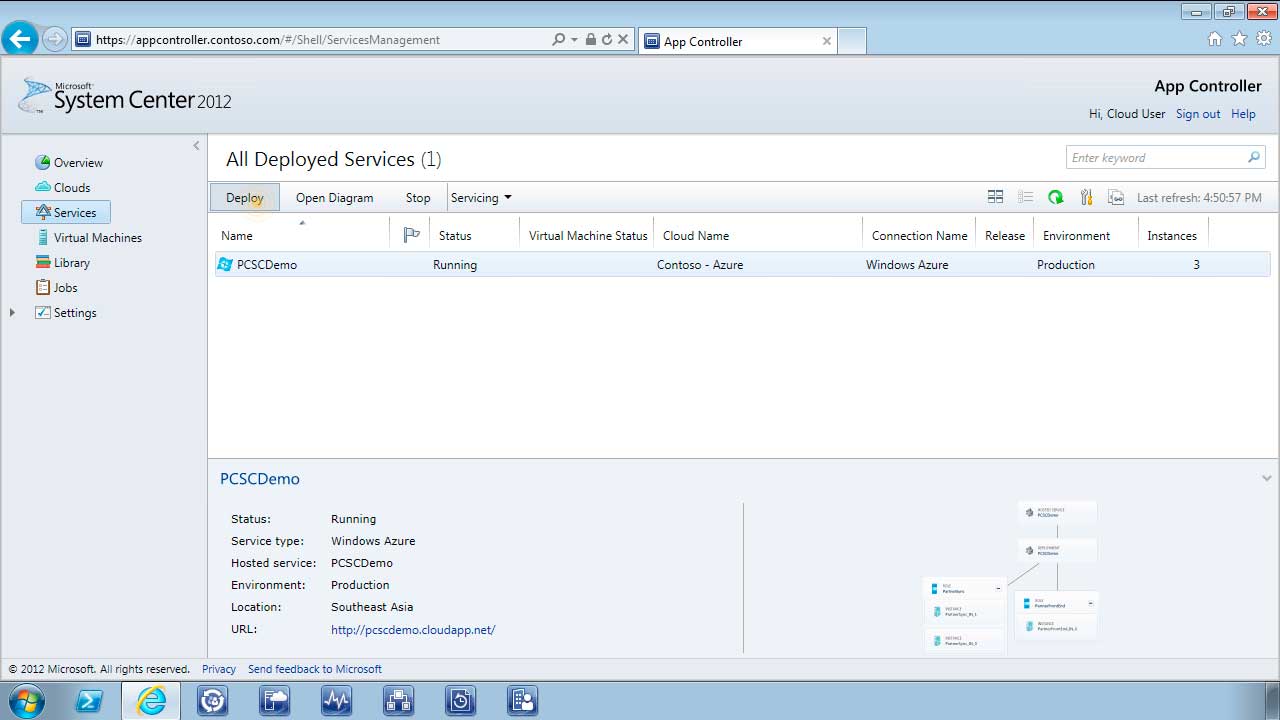Open the Help link
Viewport: 1280px width, 720px height.
point(1243,114)
